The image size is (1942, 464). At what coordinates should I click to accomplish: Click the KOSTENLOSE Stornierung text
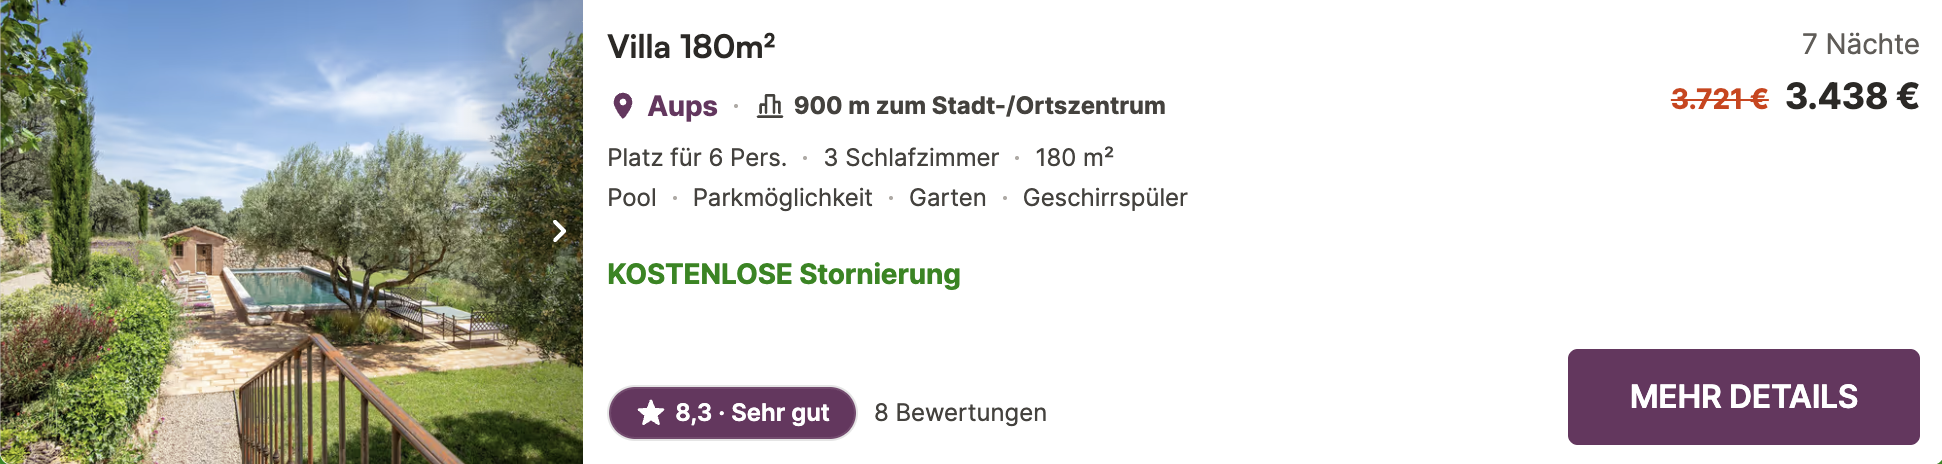pos(784,274)
